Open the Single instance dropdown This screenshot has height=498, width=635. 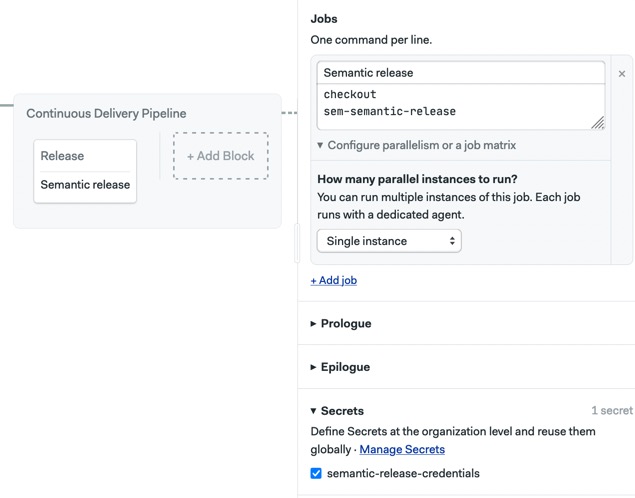pyautogui.click(x=389, y=241)
